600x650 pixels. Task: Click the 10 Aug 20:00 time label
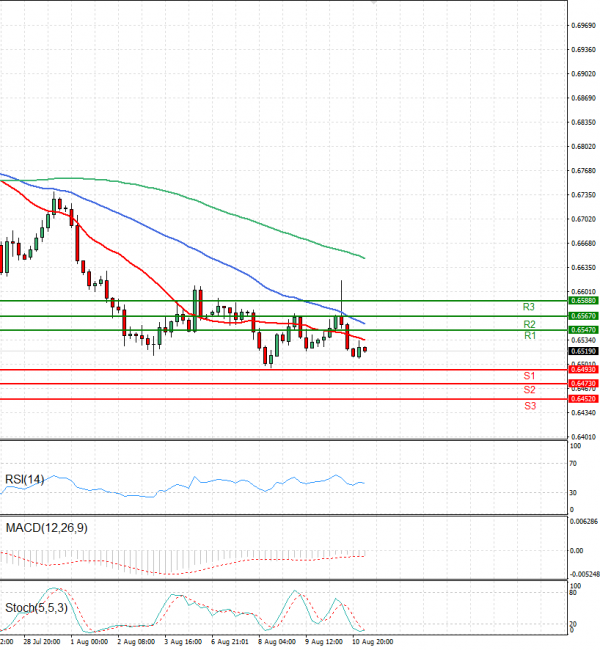tap(373, 642)
